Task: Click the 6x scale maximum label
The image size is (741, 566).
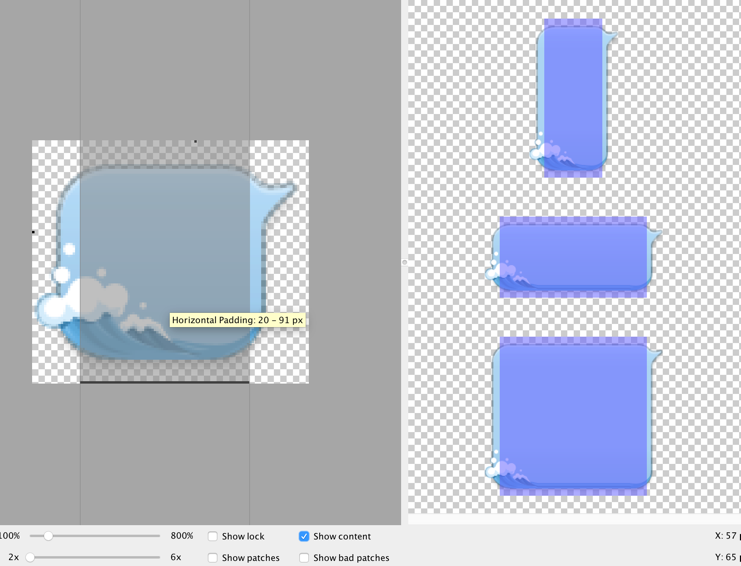Action: 176,557
